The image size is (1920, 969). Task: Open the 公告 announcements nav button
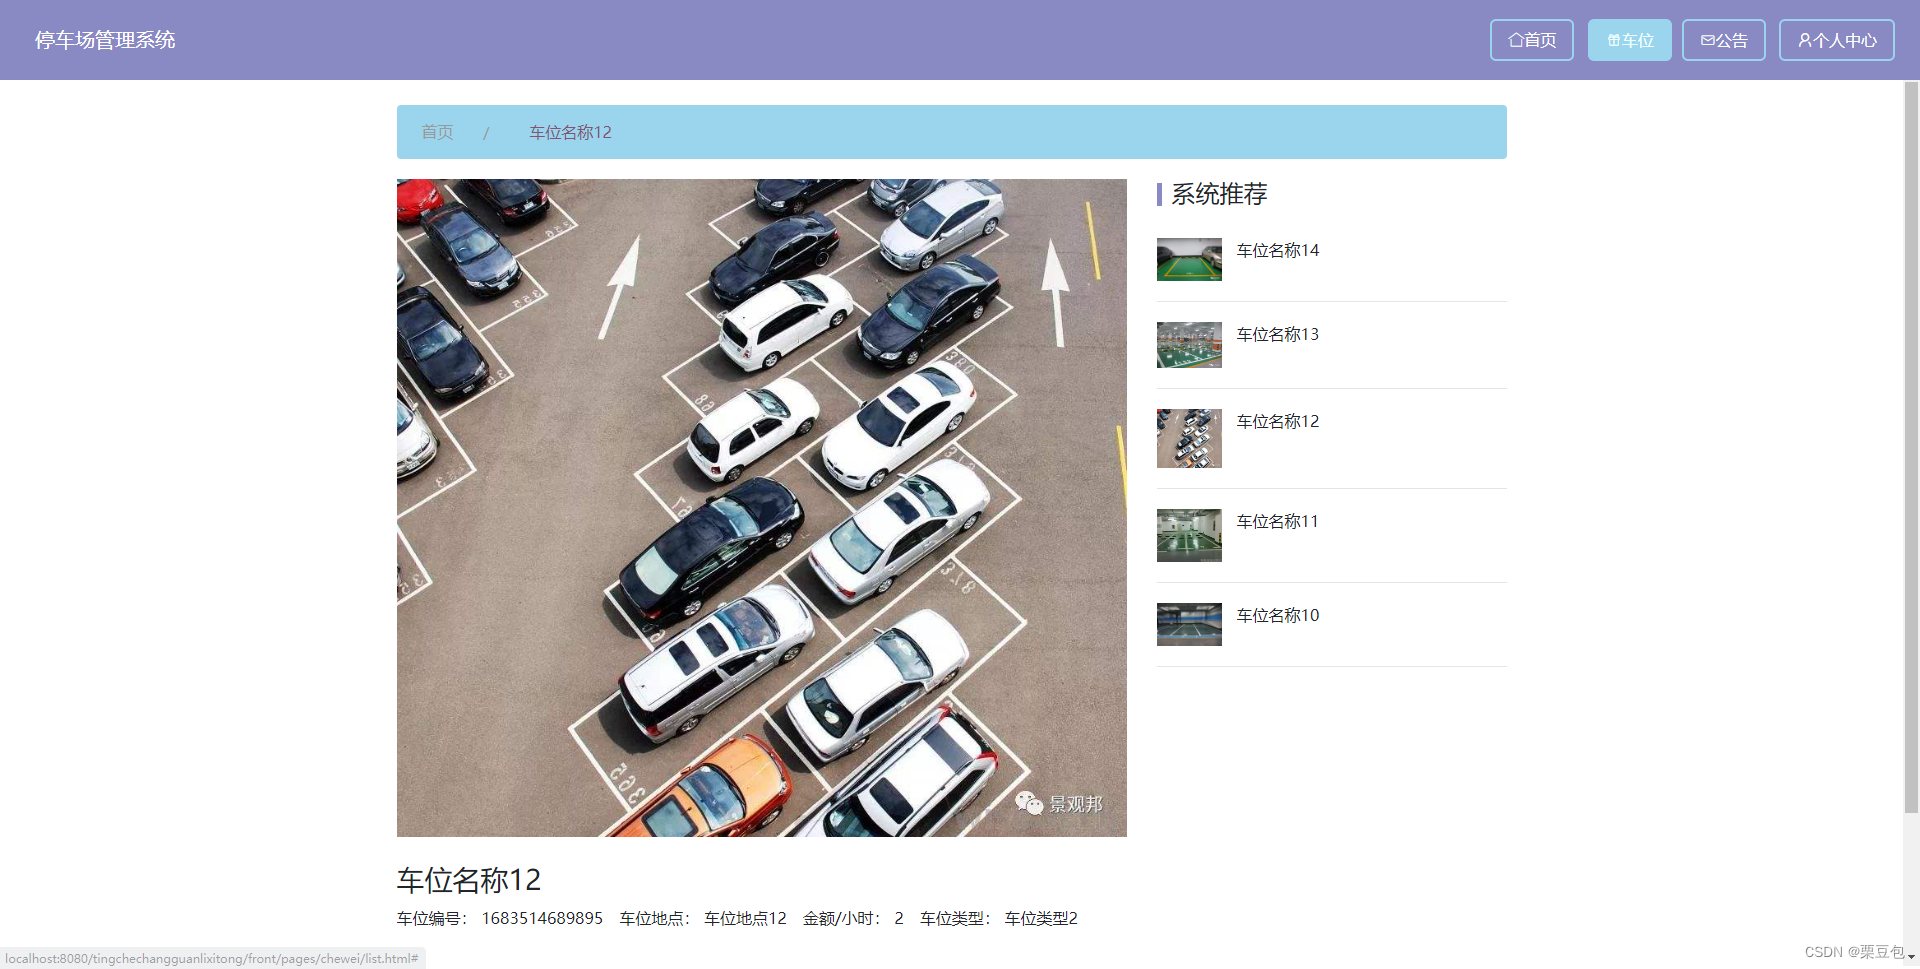pos(1723,40)
